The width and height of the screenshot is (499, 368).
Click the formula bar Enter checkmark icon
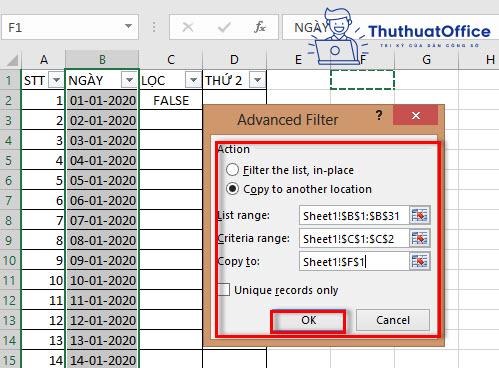[224, 27]
